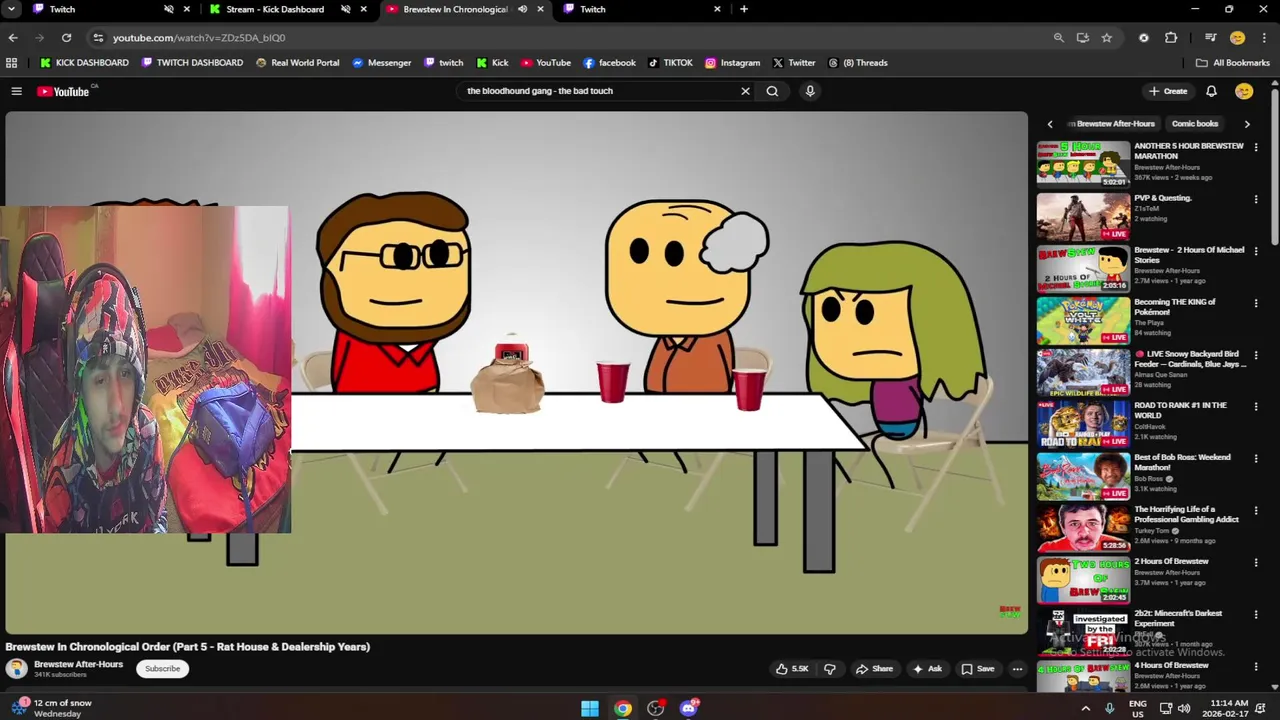Image resolution: width=1280 pixels, height=720 pixels.
Task: Mute the Brewstew YouTube tab audio
Action: pos(522,9)
